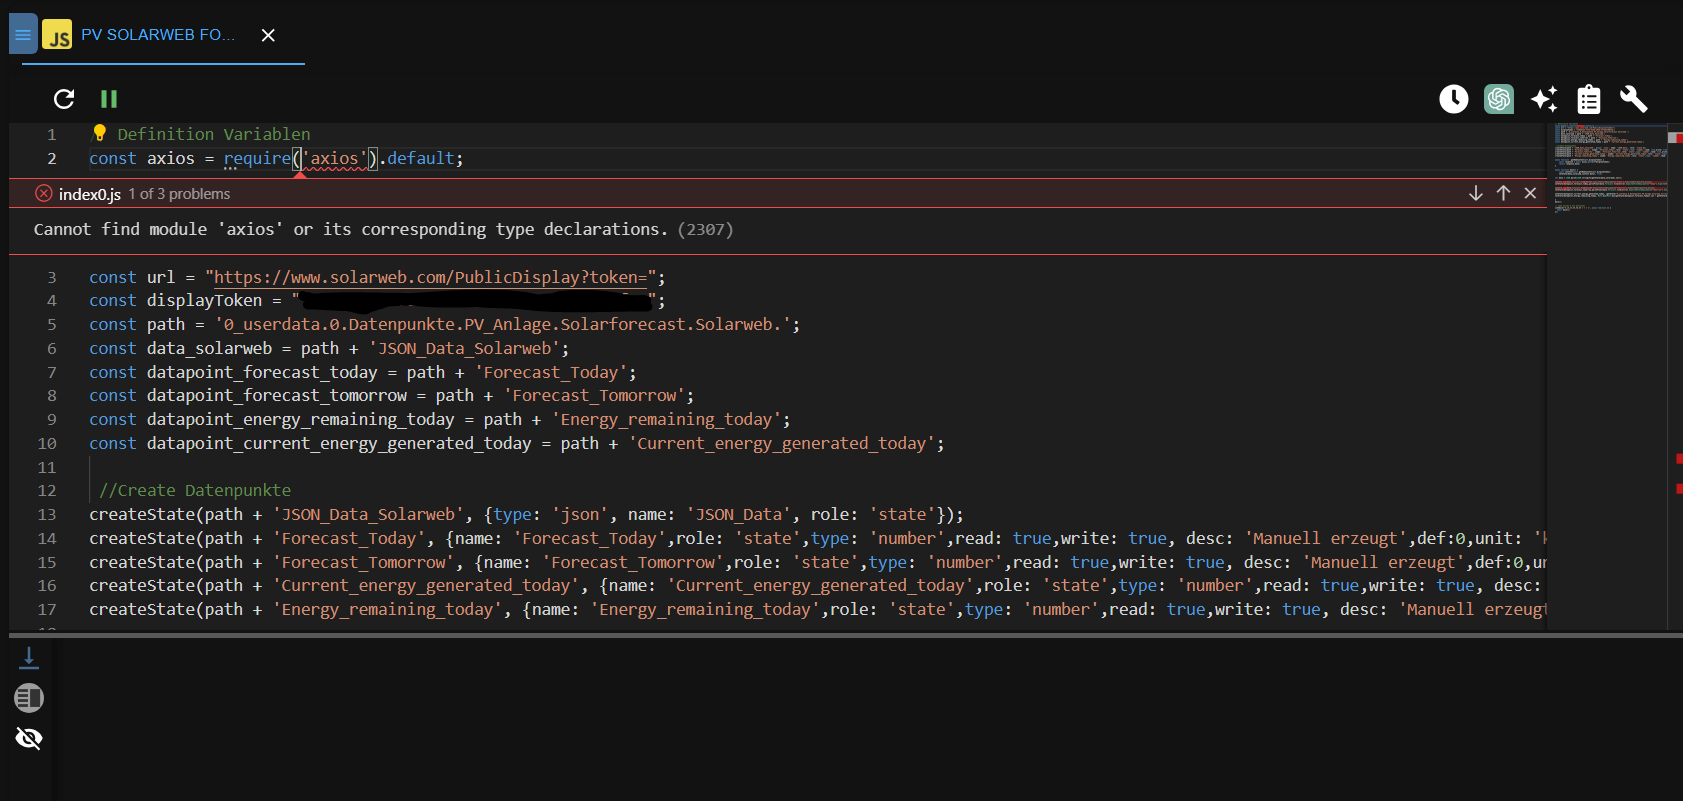Go to next problem with down arrow
The width and height of the screenshot is (1683, 801).
click(x=1476, y=193)
